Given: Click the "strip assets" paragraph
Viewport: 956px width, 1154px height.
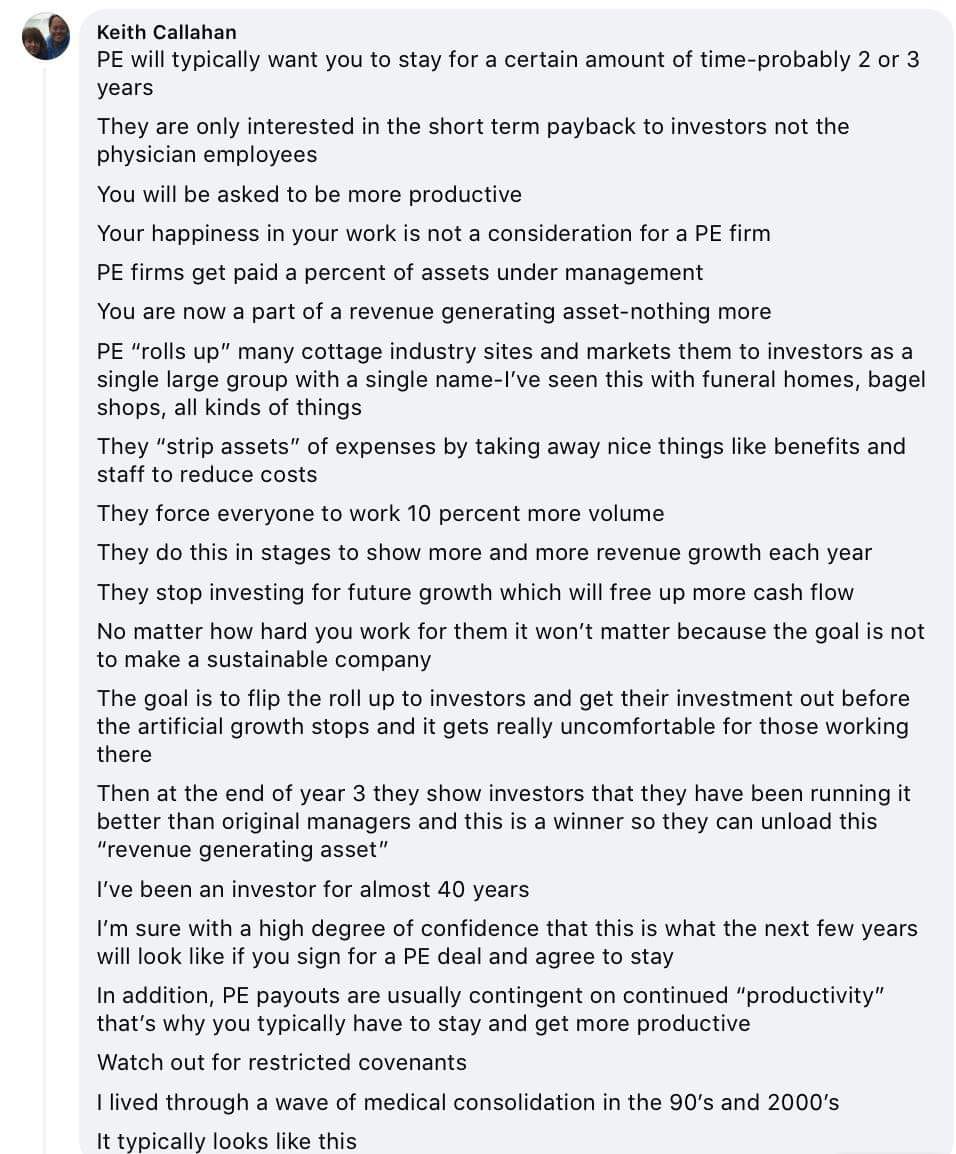Looking at the screenshot, I should click(500, 460).
